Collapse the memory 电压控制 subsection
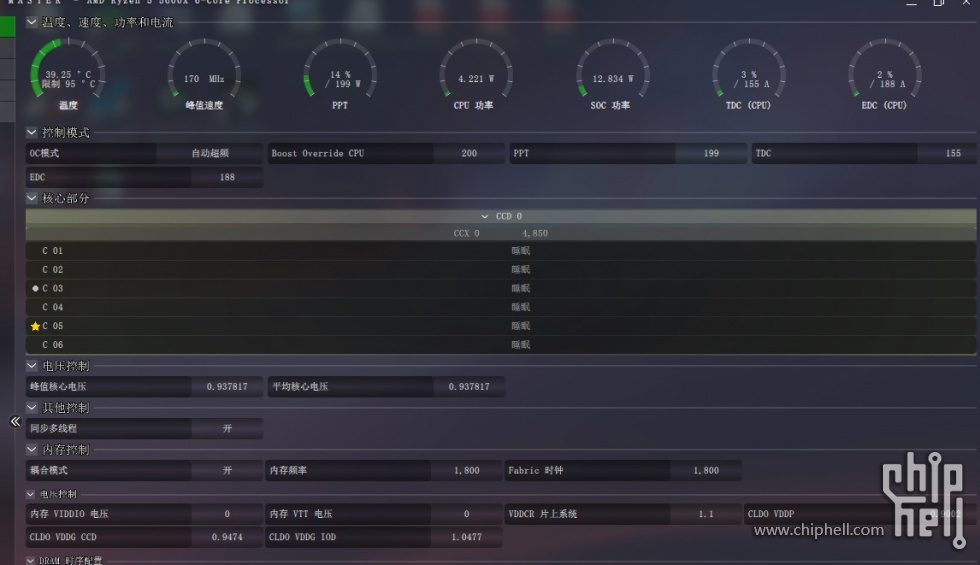Image resolution: width=980 pixels, height=565 pixels. [x=31, y=494]
